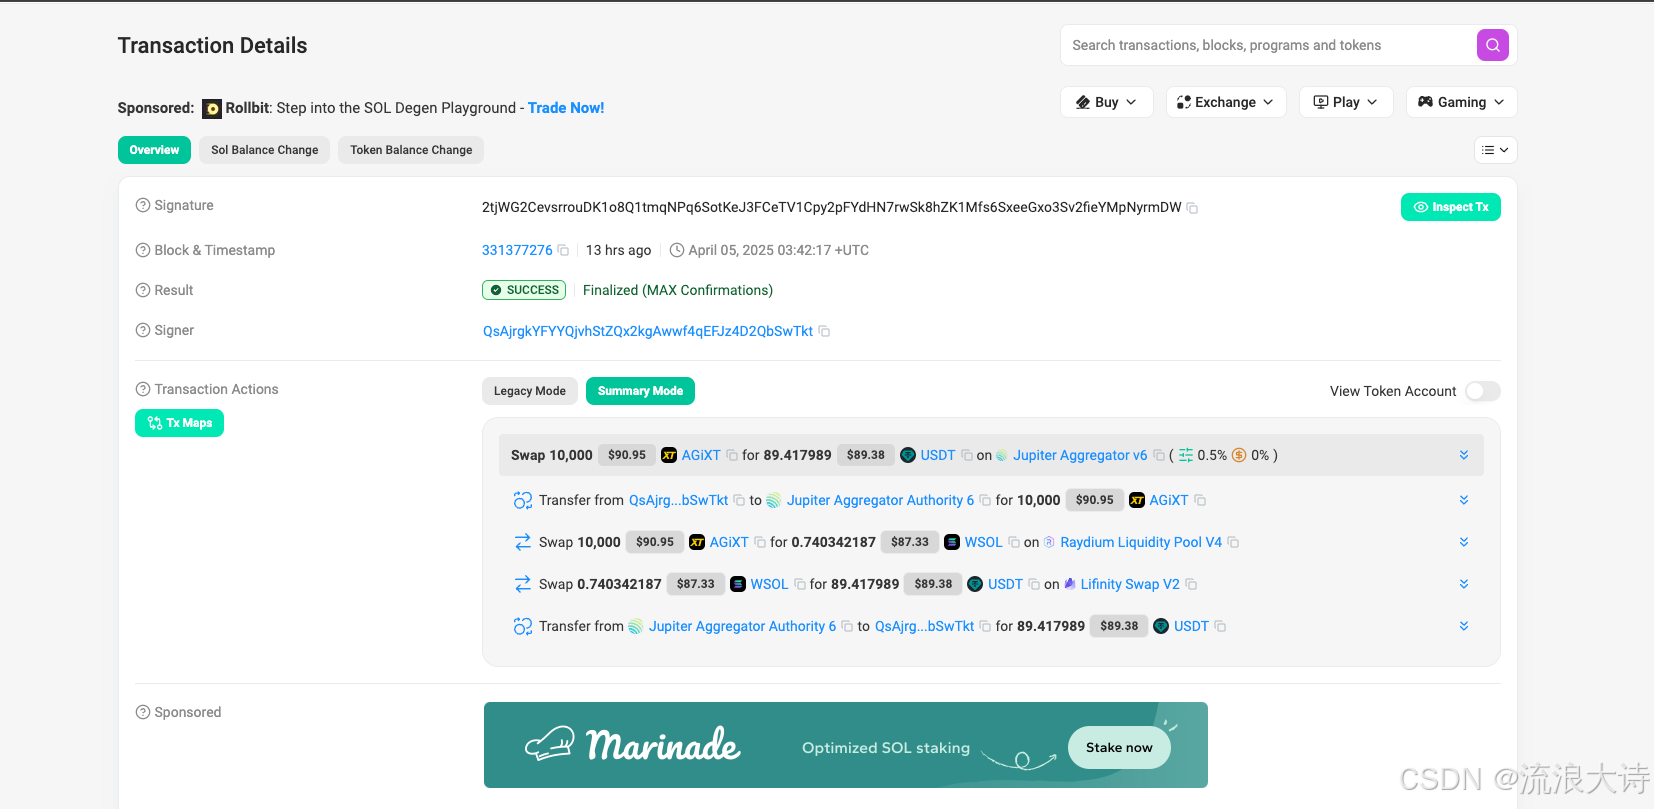The height and width of the screenshot is (809, 1654).
Task: Open Lifinity Swap V2 link
Action: pyautogui.click(x=1130, y=584)
